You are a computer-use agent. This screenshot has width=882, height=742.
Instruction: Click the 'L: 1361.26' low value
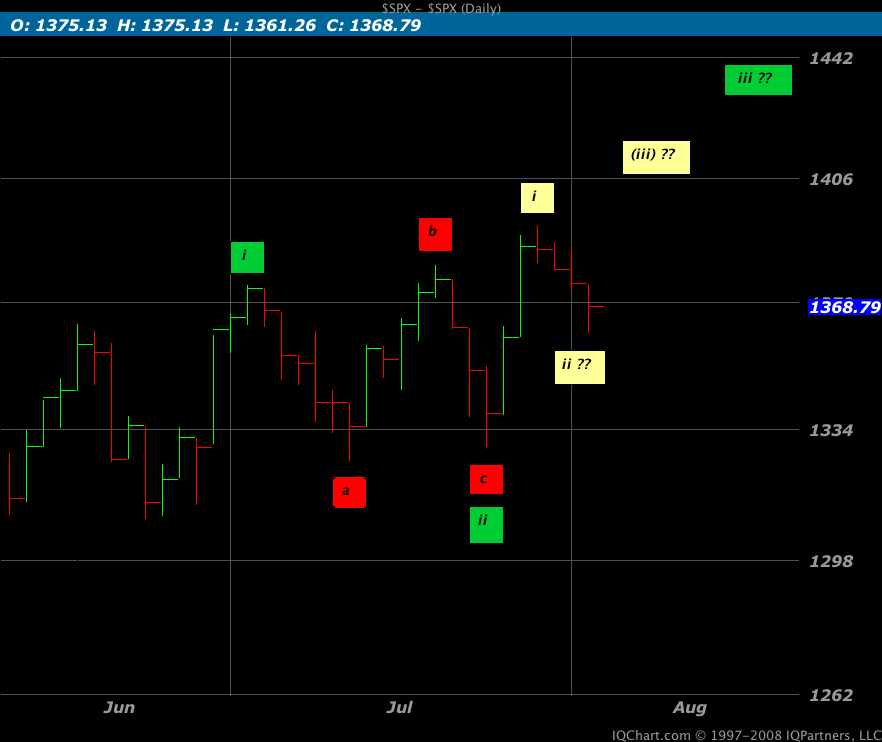point(269,25)
